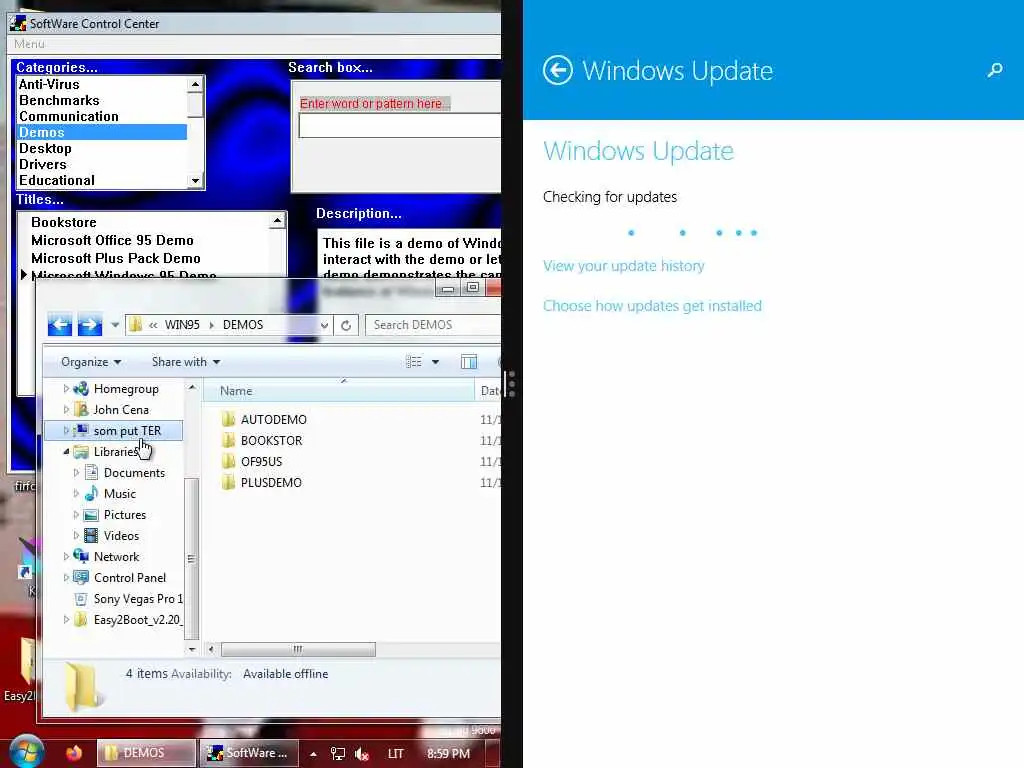Screen dimensions: 1024x768
Task: Click WIN95 in the address breadcrumb
Action: [182, 325]
